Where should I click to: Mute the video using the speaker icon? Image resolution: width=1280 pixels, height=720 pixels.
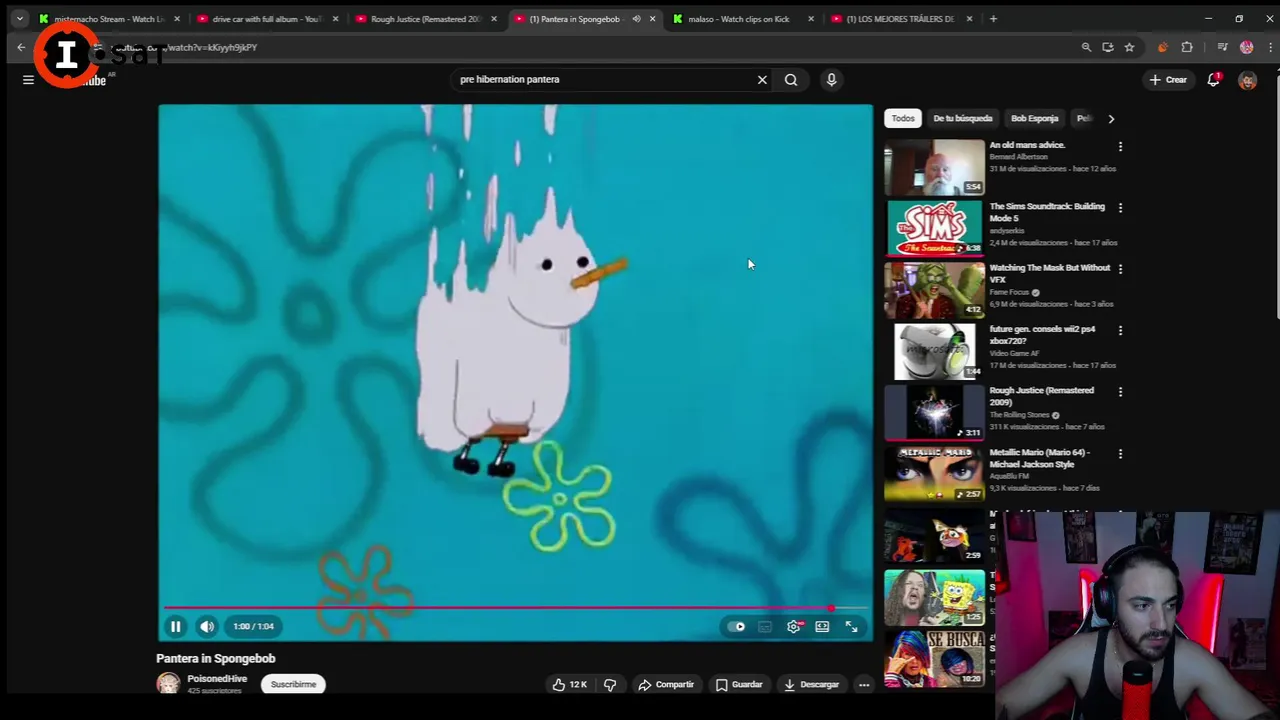click(x=207, y=627)
